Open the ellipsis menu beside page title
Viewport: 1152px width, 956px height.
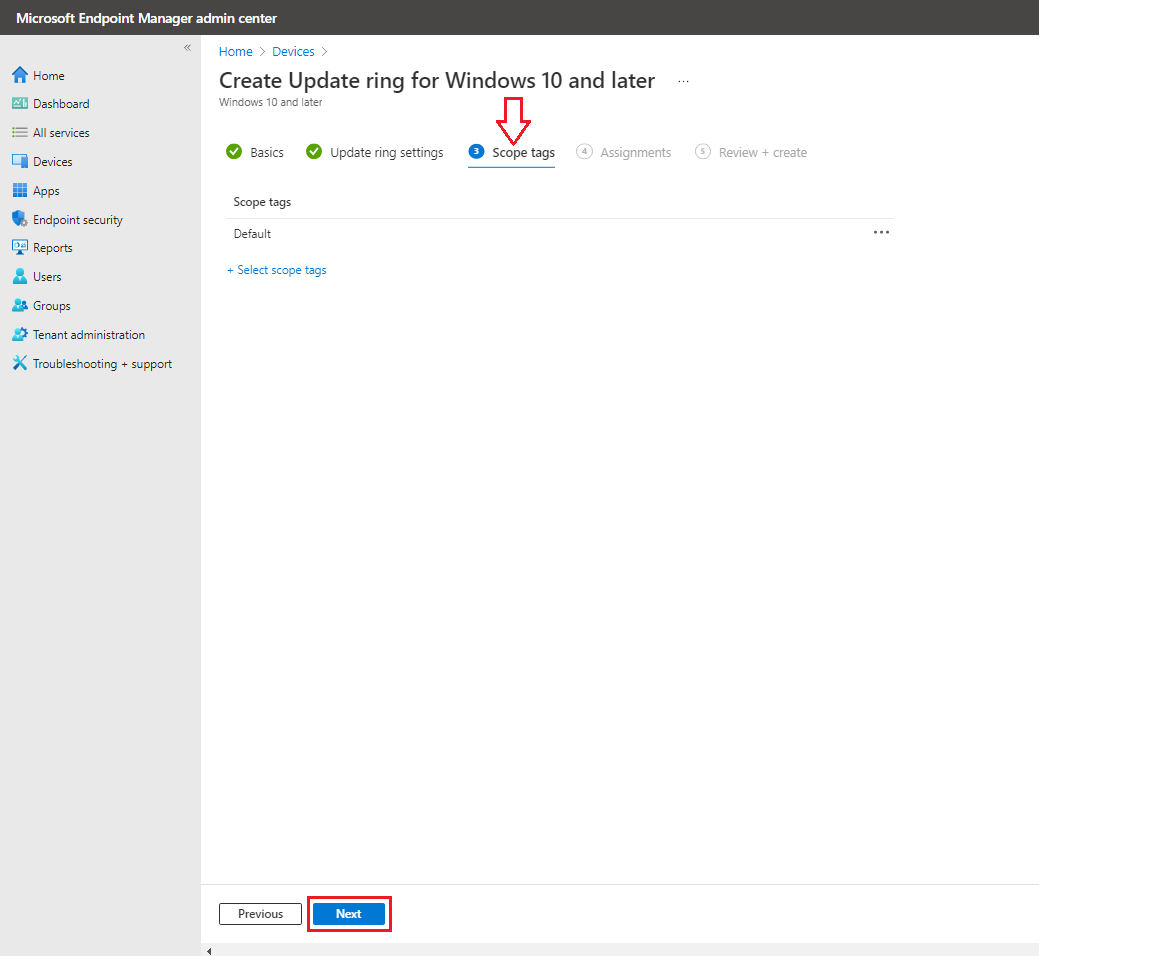pyautogui.click(x=683, y=81)
